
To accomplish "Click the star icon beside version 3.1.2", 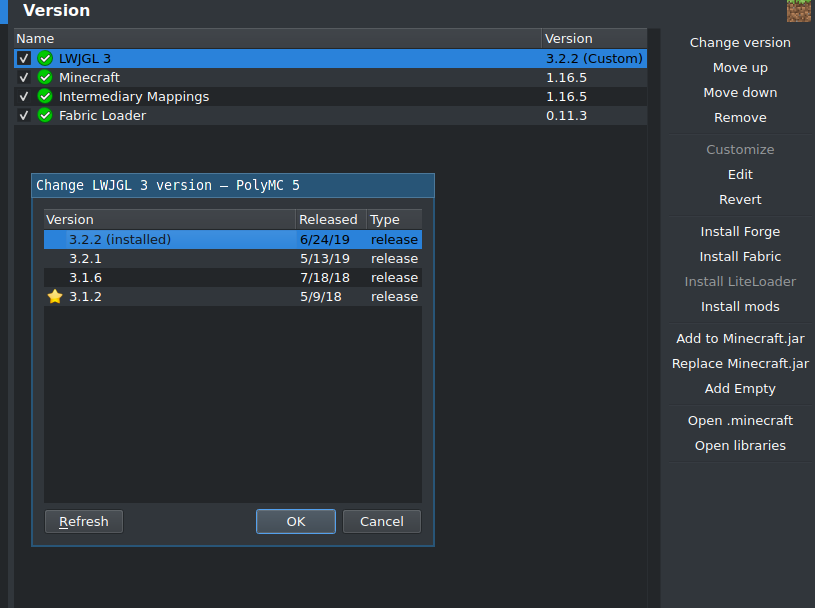I will point(54,296).
